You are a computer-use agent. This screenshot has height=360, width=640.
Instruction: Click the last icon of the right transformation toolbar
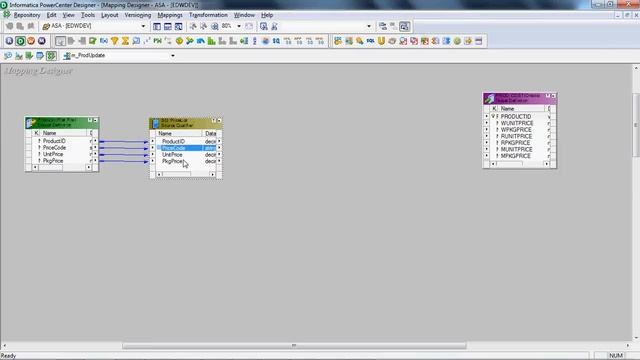pos(479,41)
